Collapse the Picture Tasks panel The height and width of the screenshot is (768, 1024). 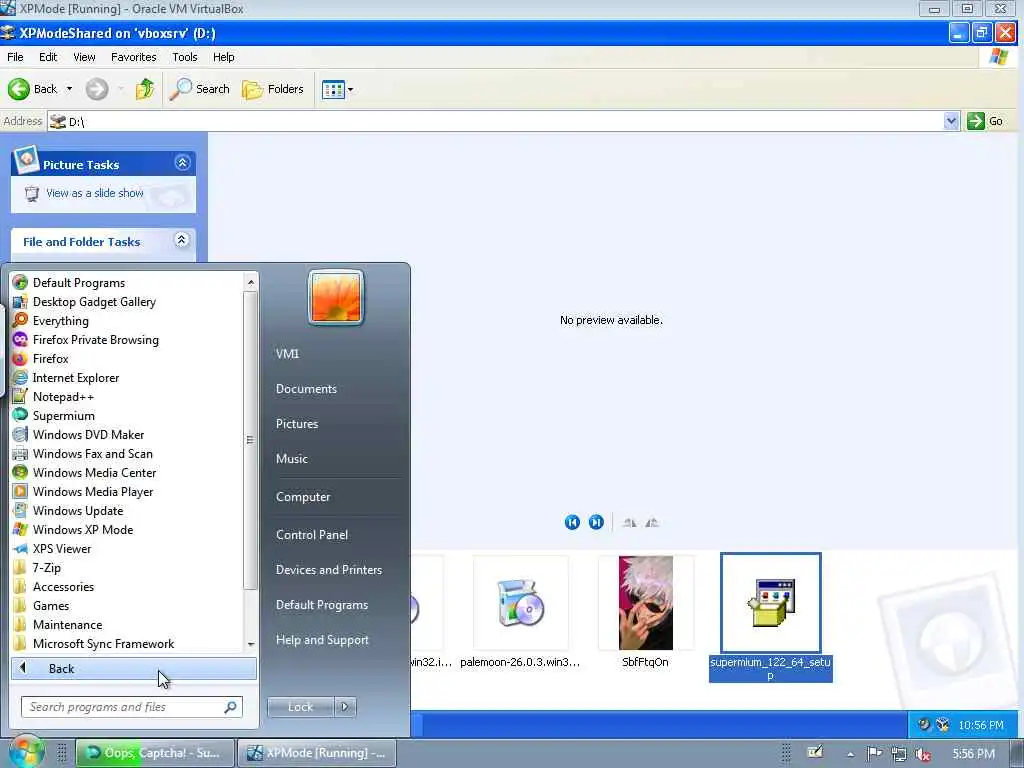click(182, 163)
